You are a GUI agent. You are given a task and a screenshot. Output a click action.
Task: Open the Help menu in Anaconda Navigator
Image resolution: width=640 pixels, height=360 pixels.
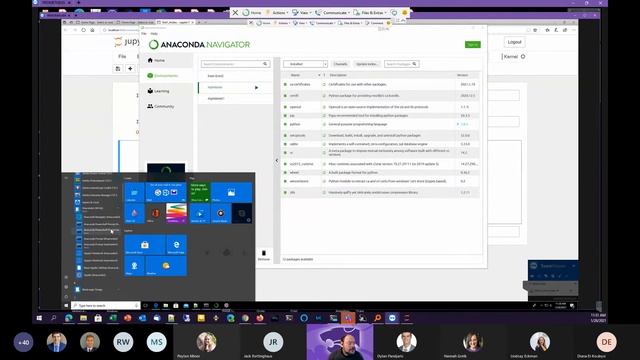[154, 33]
